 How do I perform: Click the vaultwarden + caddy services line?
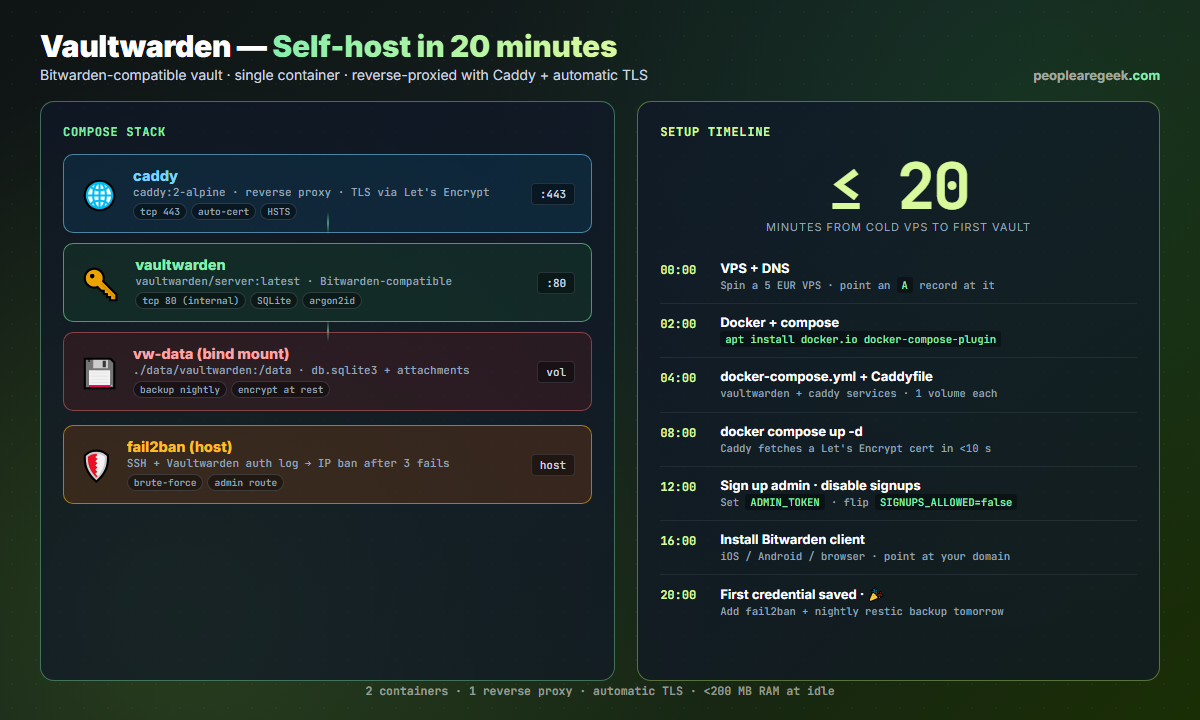click(858, 394)
